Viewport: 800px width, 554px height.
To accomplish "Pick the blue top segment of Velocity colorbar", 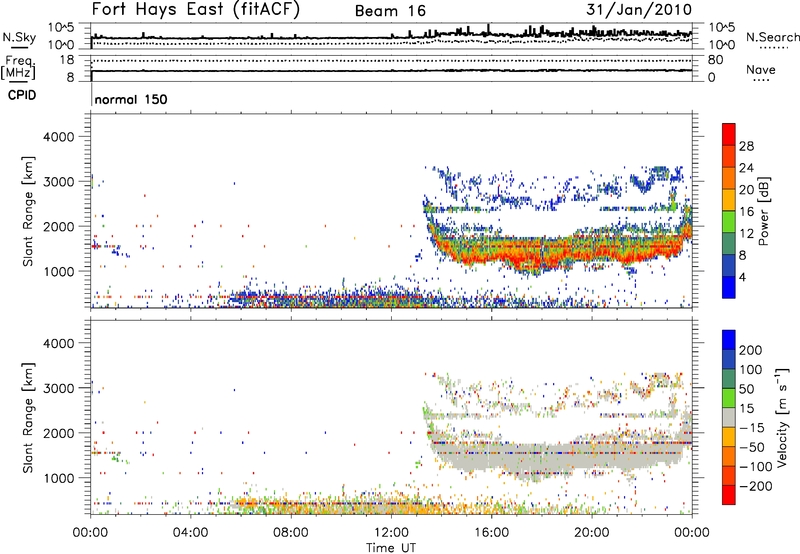I will [x=729, y=340].
